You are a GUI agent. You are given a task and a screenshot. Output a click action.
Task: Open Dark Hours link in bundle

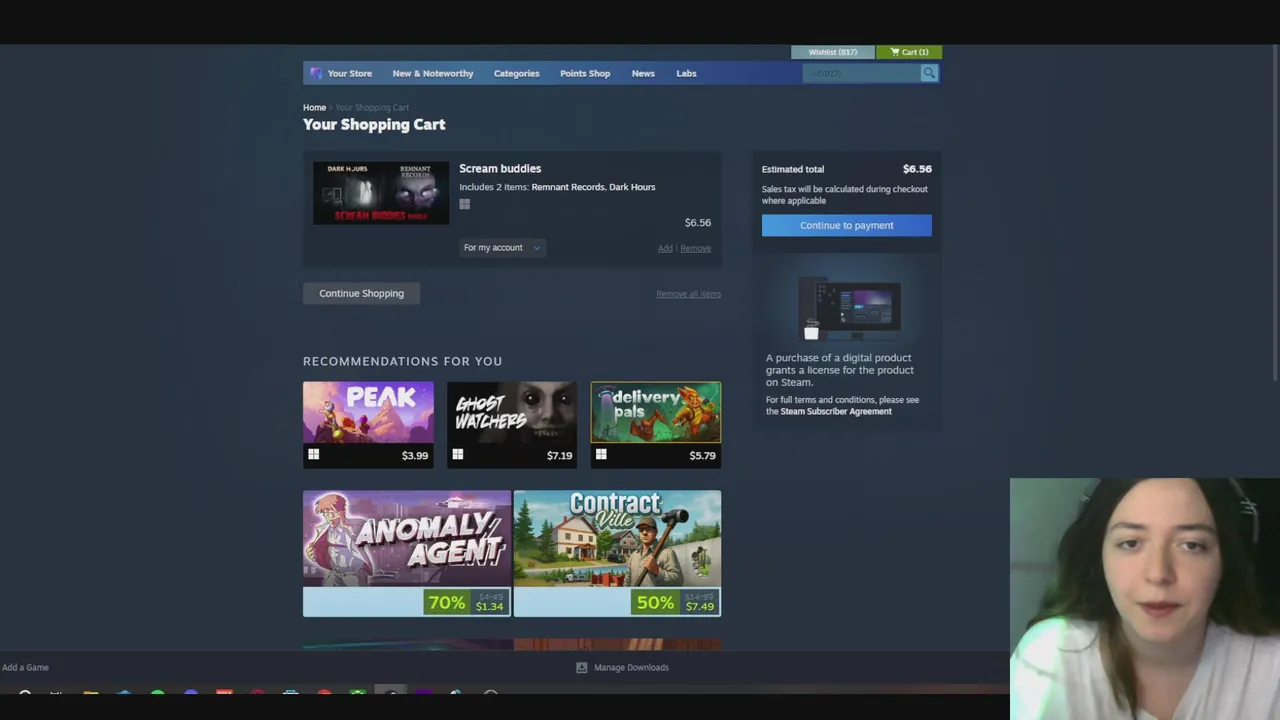pyautogui.click(x=632, y=187)
